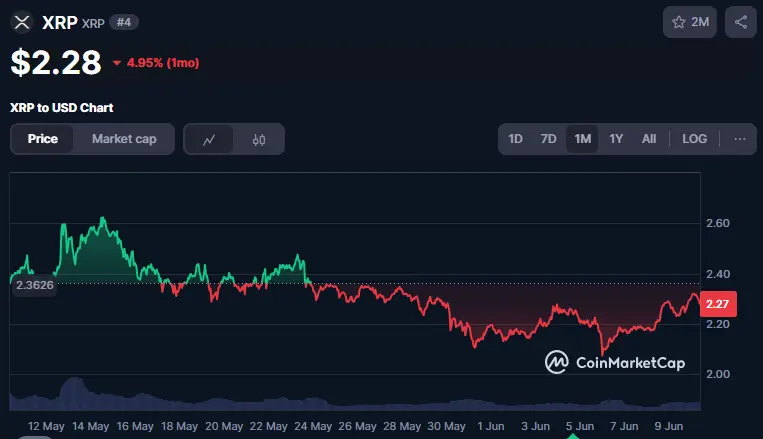The width and height of the screenshot is (763, 439).
Task: Add XRP to watchlist via star button
Action: coord(690,22)
